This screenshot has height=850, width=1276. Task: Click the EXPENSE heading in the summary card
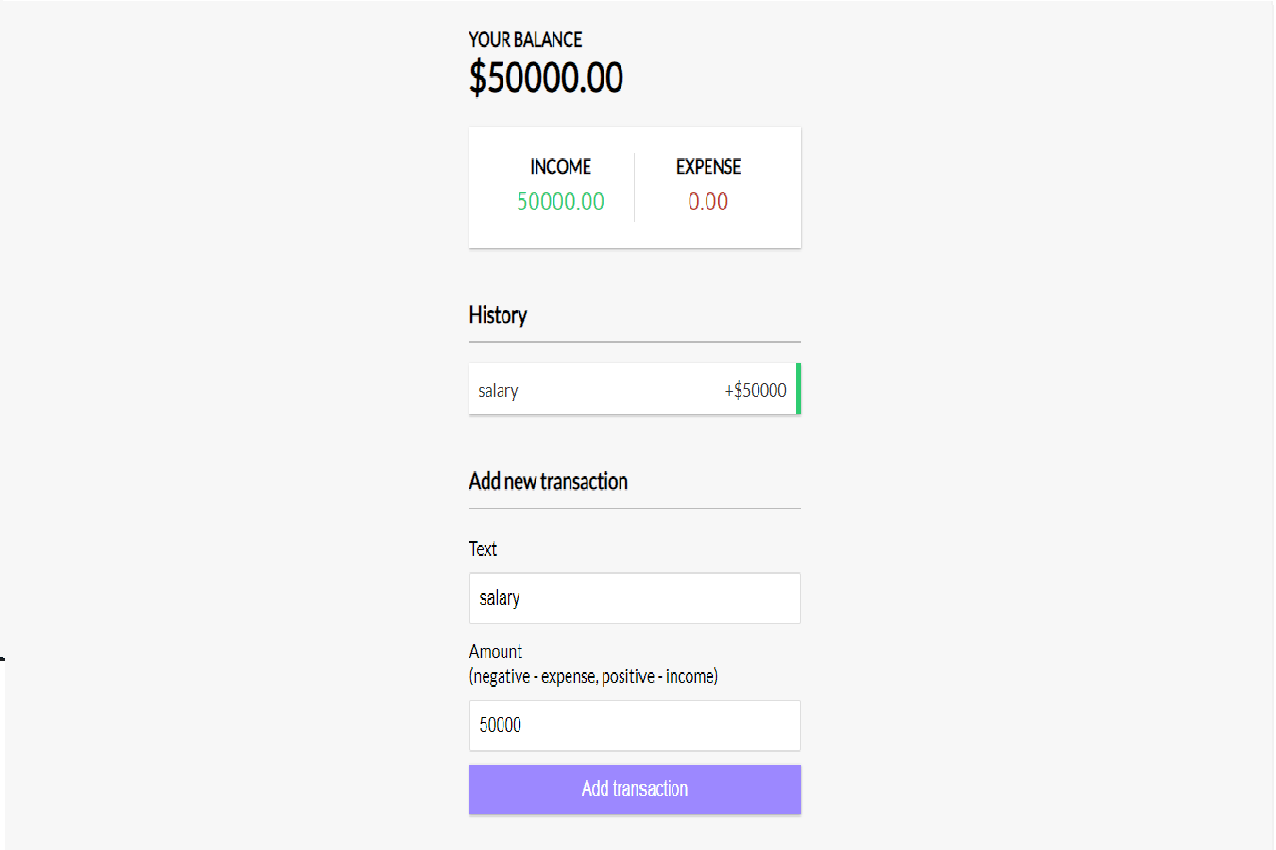[x=708, y=167]
